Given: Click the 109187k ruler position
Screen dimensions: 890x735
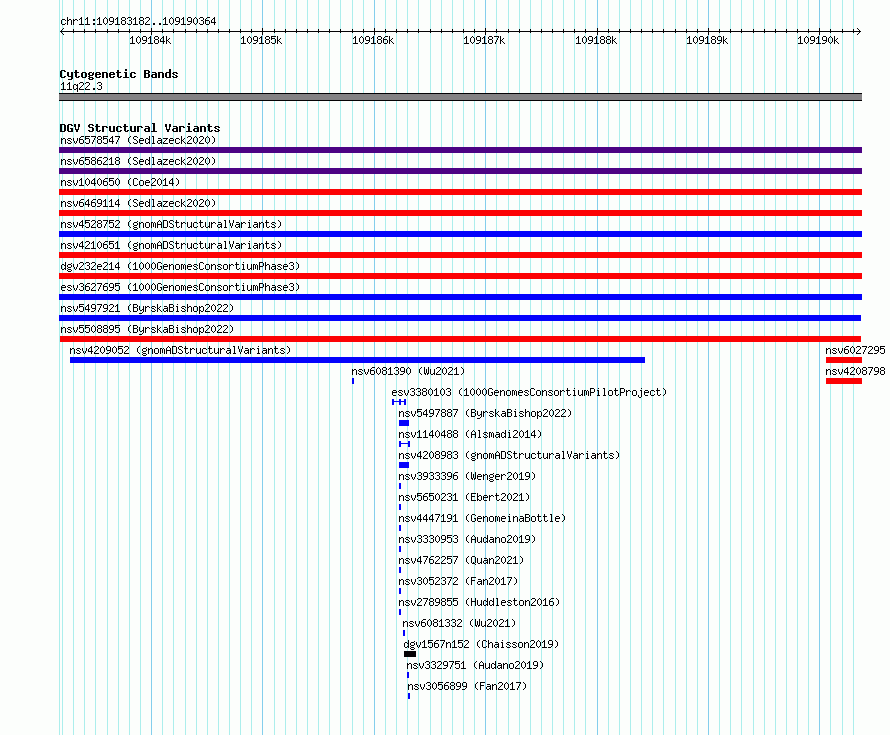Looking at the screenshot, I should 484,40.
